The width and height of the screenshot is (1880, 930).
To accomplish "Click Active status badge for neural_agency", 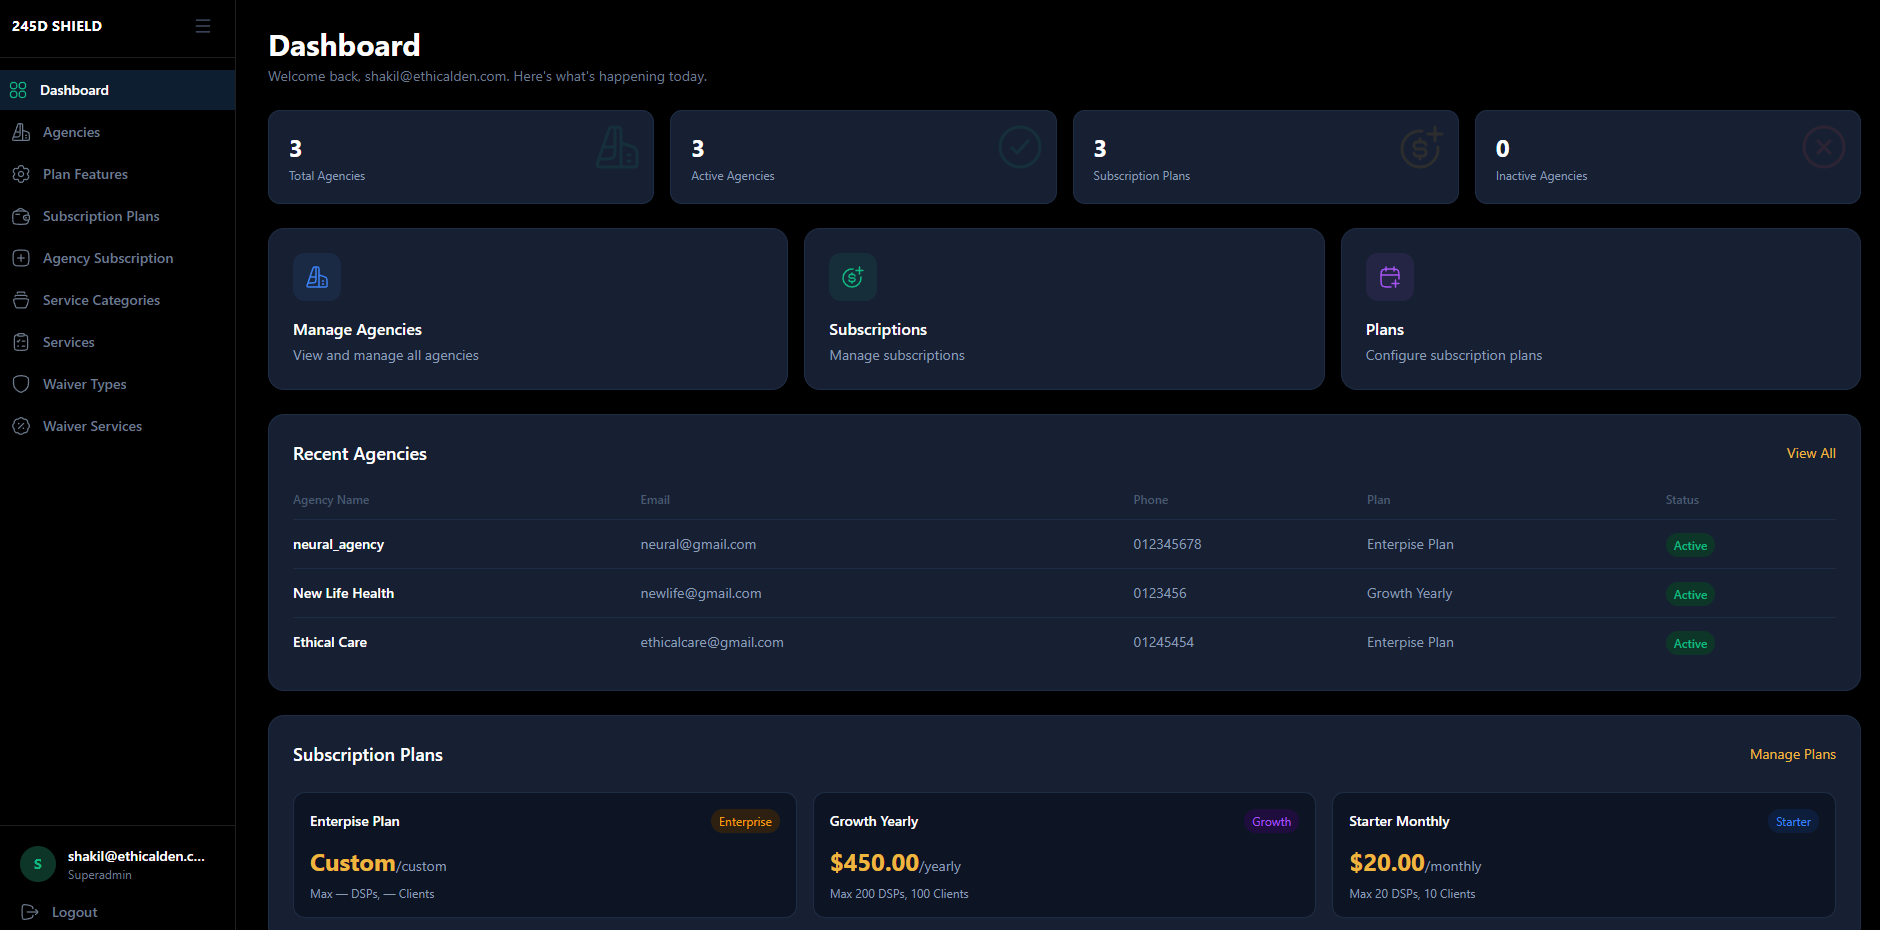I will (x=1690, y=546).
